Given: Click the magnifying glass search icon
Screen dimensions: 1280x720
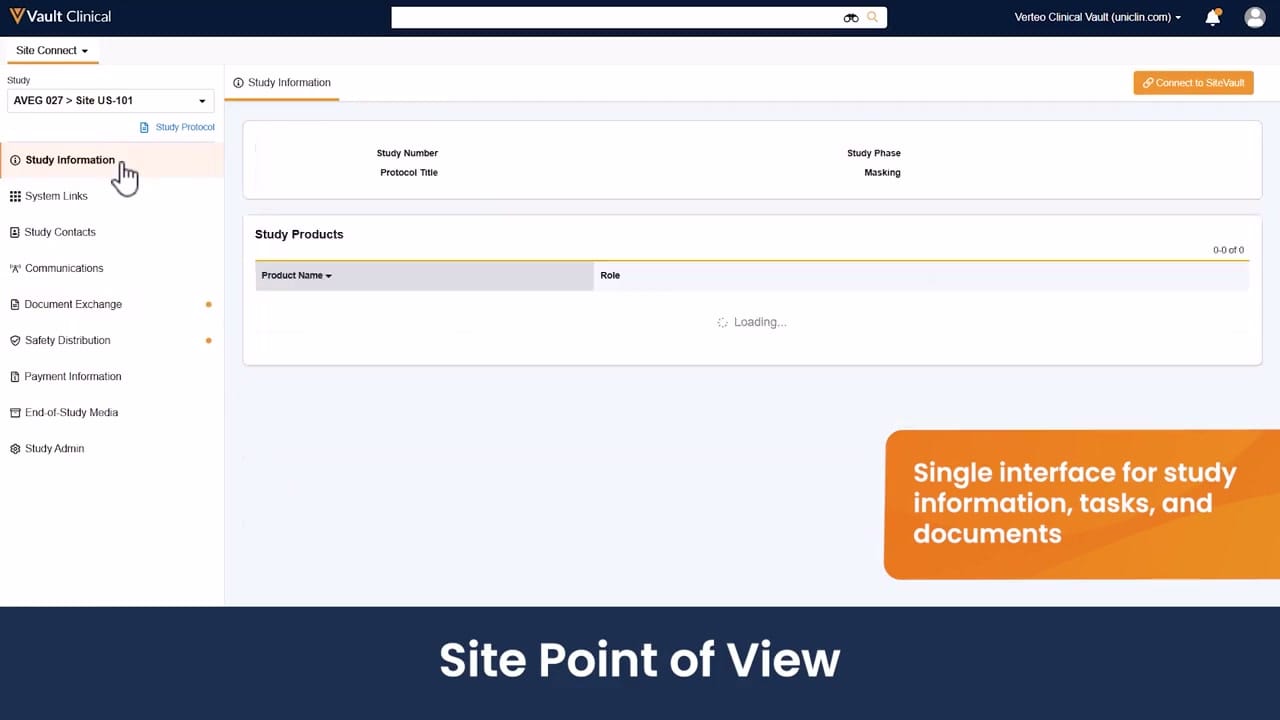Looking at the screenshot, I should point(872,17).
